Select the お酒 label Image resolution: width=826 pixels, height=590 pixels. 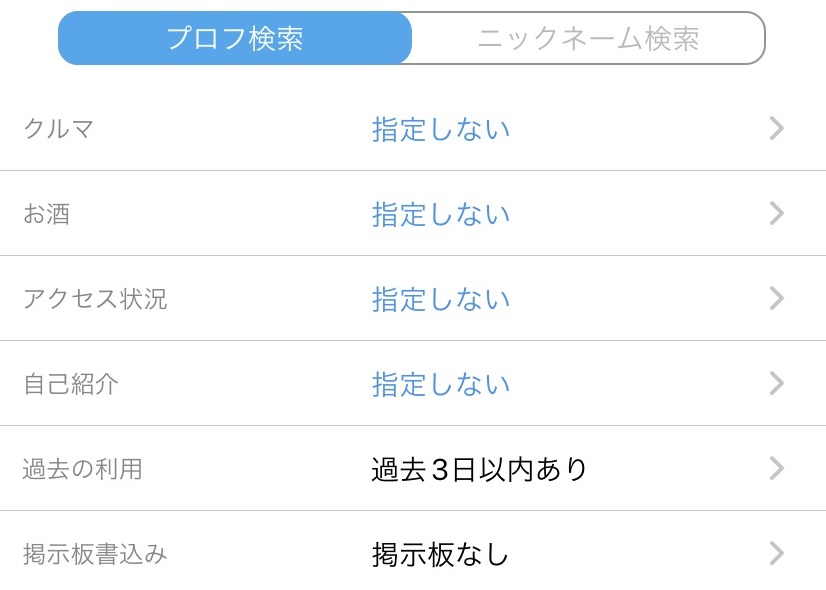pyautogui.click(x=47, y=214)
